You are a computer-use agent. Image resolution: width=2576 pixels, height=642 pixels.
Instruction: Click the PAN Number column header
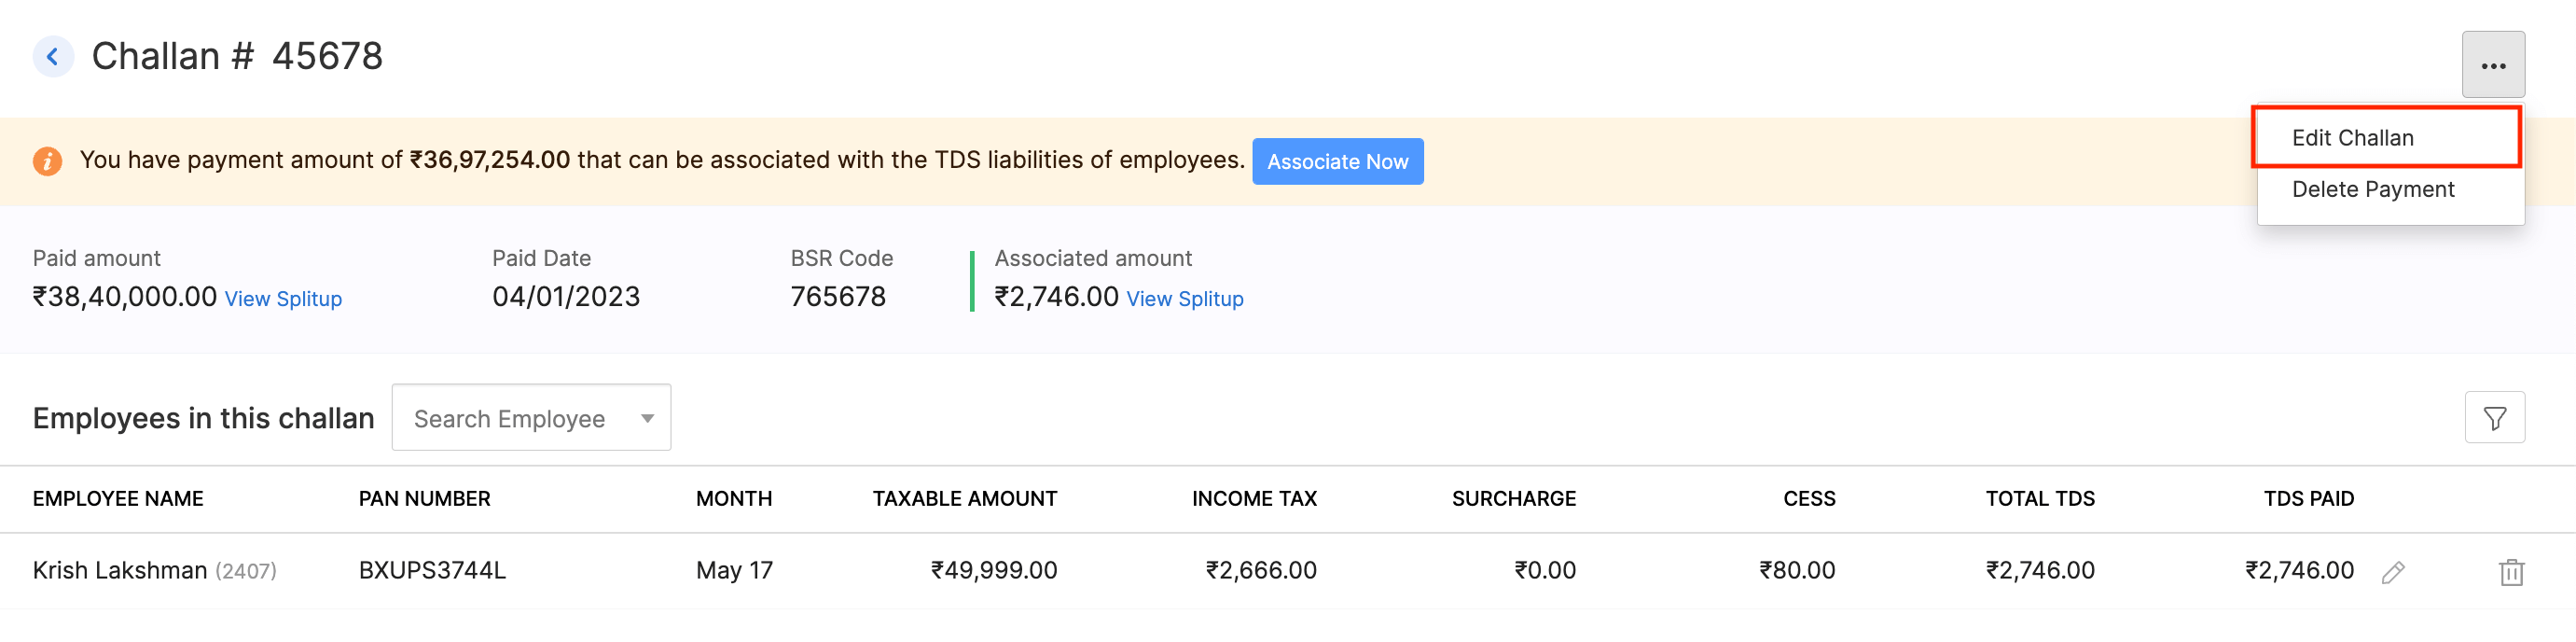424,499
